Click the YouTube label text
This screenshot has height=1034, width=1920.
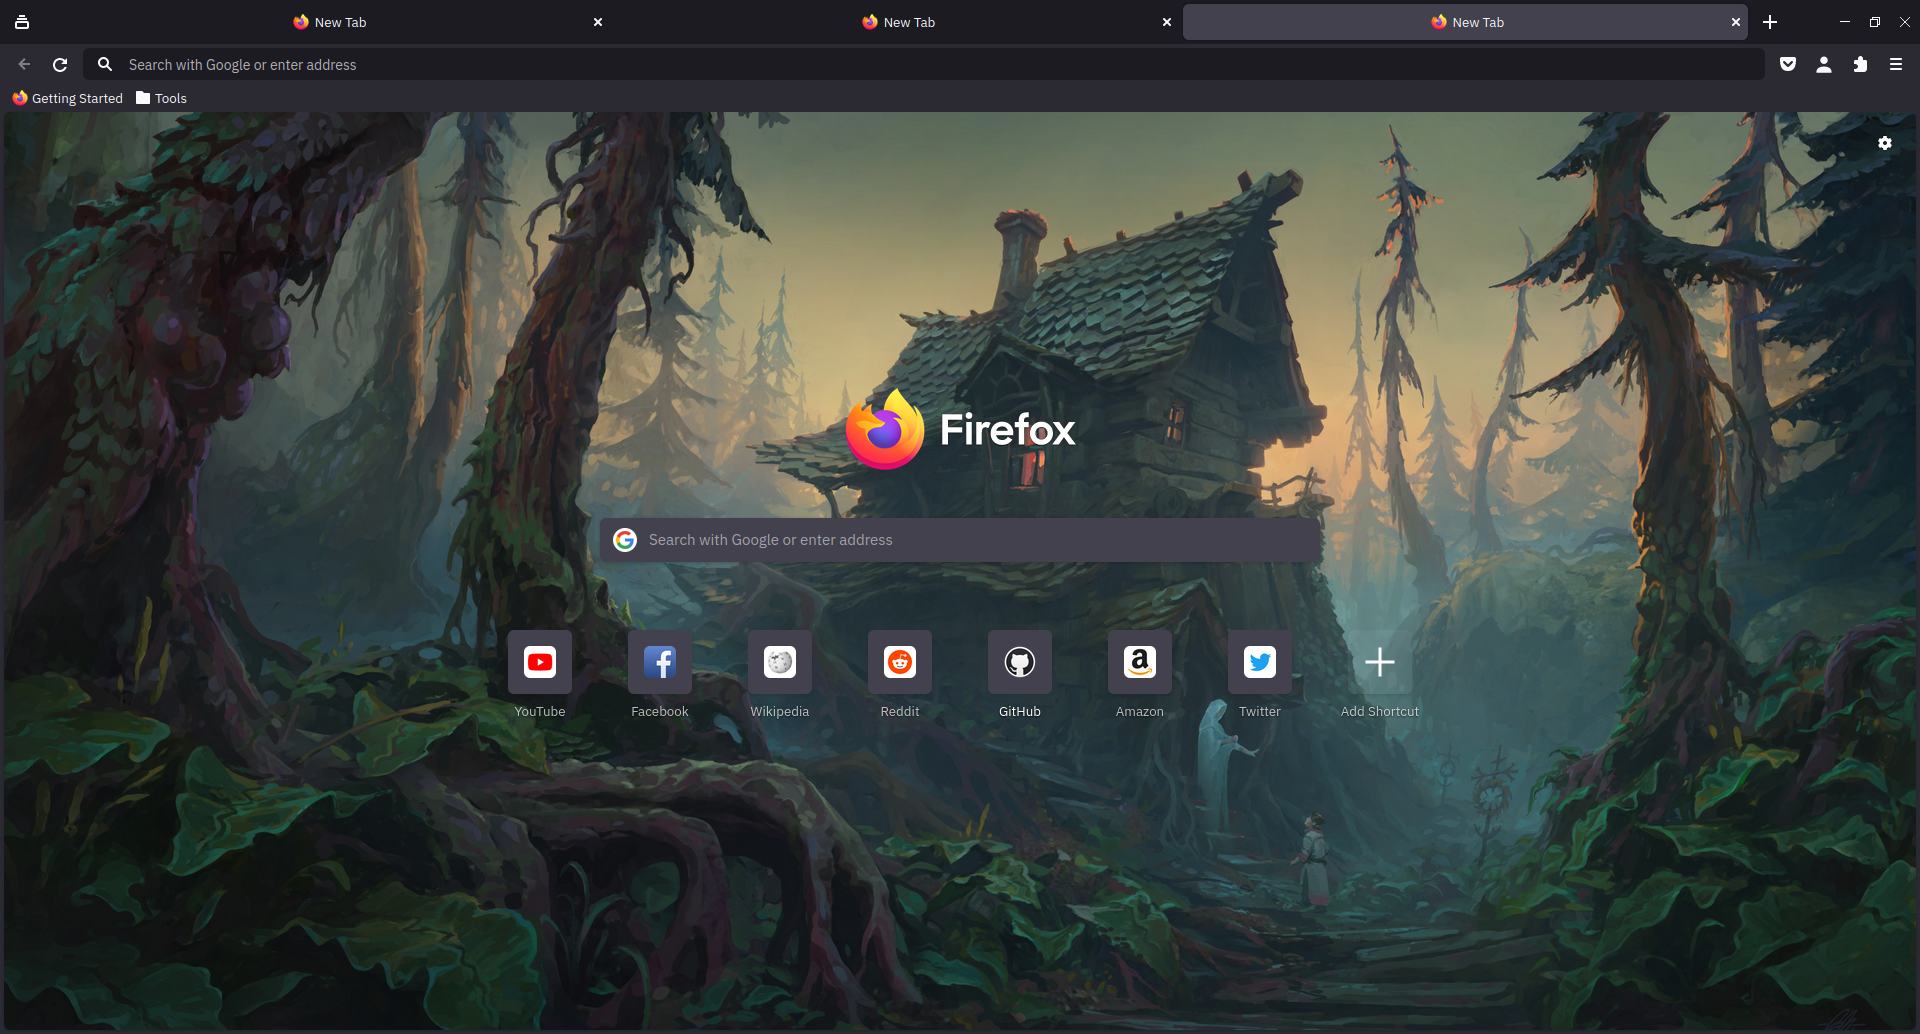click(540, 711)
